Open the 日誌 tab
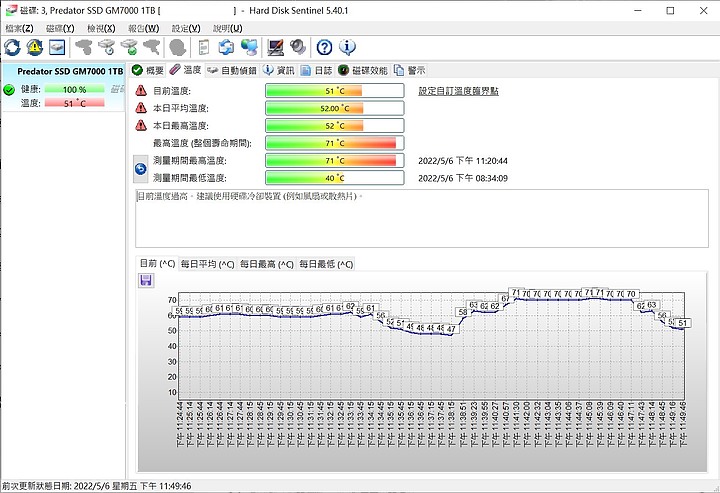720x493 pixels. click(x=316, y=70)
